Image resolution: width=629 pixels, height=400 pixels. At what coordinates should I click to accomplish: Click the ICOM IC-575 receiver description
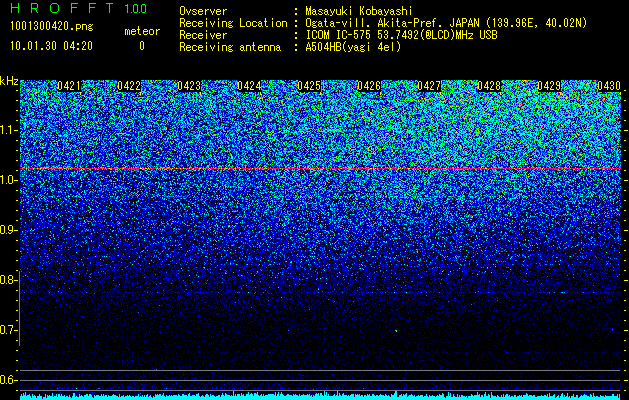pos(401,35)
